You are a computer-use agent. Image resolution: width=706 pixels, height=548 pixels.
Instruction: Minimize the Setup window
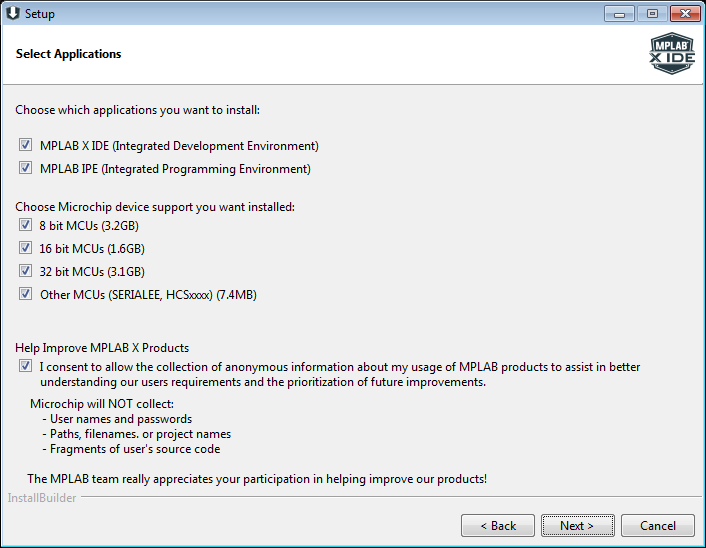619,14
